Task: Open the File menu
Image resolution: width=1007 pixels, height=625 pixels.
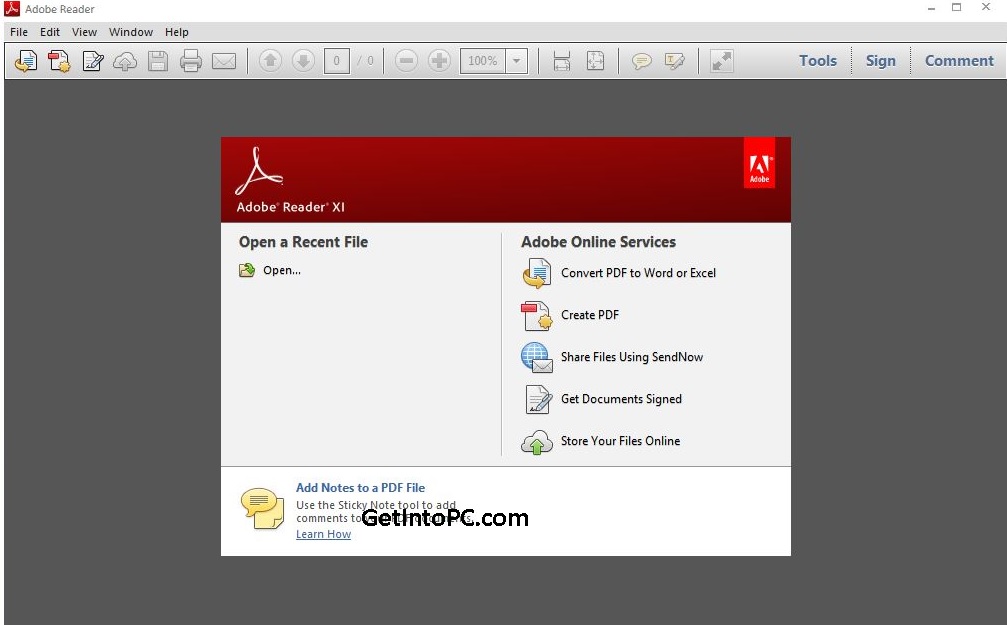Action: pyautogui.click(x=19, y=32)
